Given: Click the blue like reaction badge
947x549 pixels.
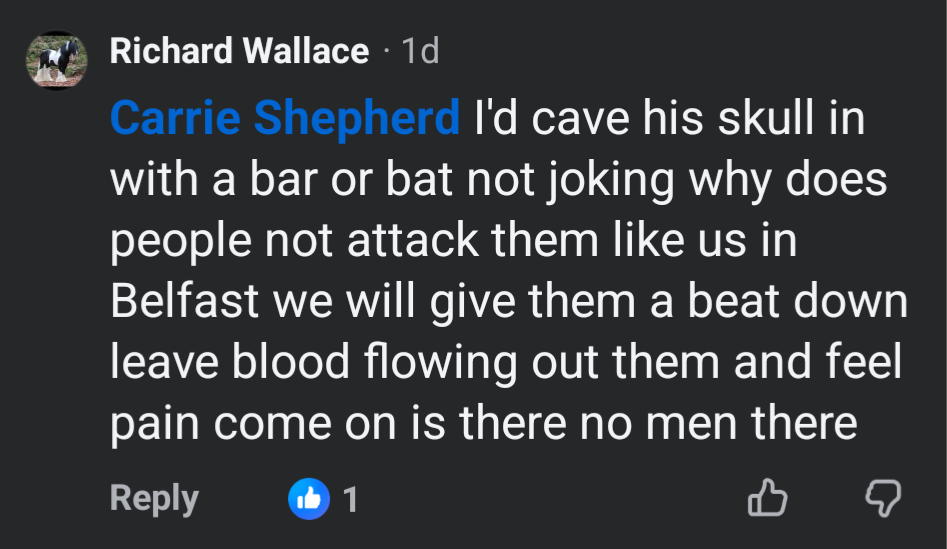Looking at the screenshot, I should pos(309,498).
